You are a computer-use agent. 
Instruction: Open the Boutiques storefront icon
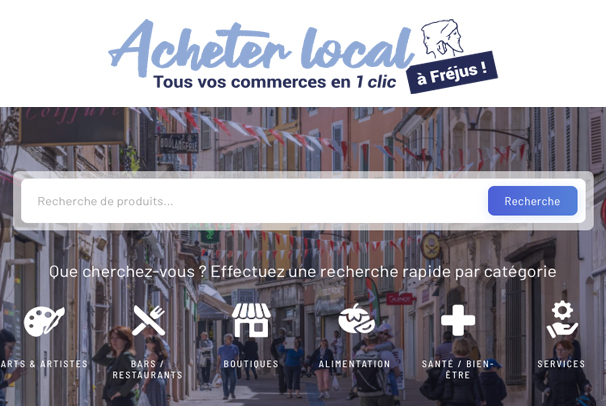251,320
